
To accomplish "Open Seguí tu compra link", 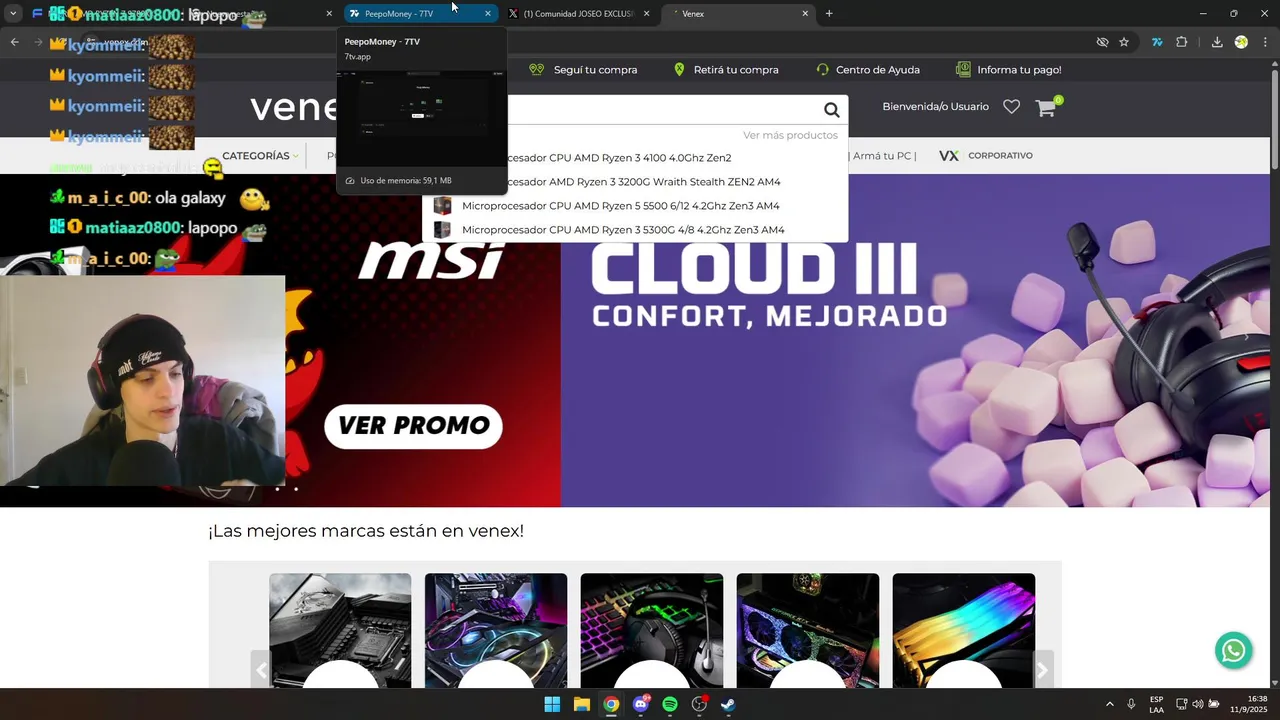I will (583, 70).
